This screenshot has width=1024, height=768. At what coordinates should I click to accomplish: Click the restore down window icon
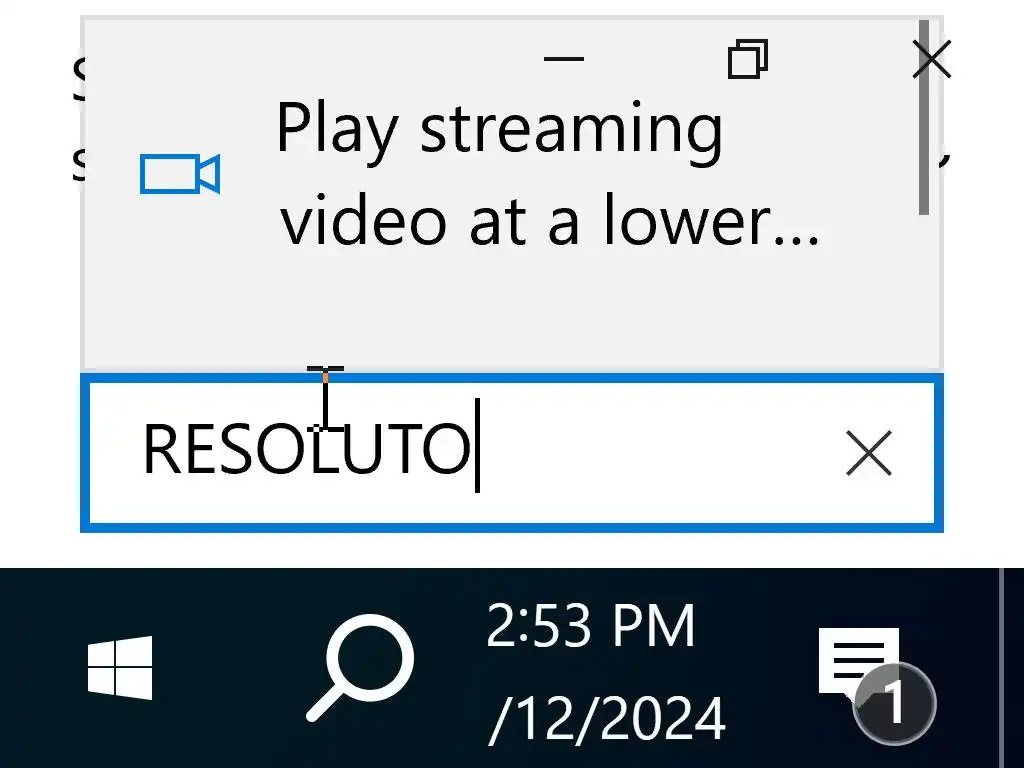click(x=748, y=58)
